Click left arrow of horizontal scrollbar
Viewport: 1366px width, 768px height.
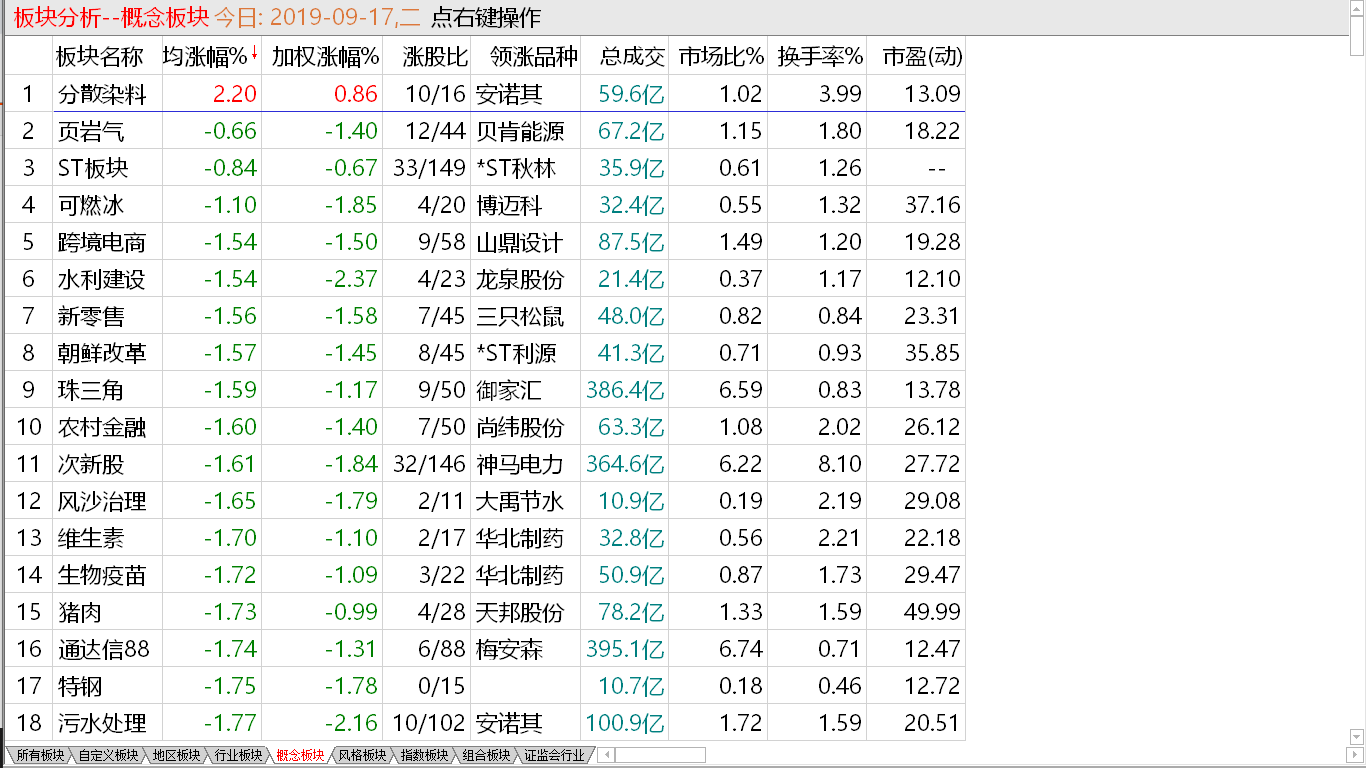pyautogui.click(x=606, y=755)
